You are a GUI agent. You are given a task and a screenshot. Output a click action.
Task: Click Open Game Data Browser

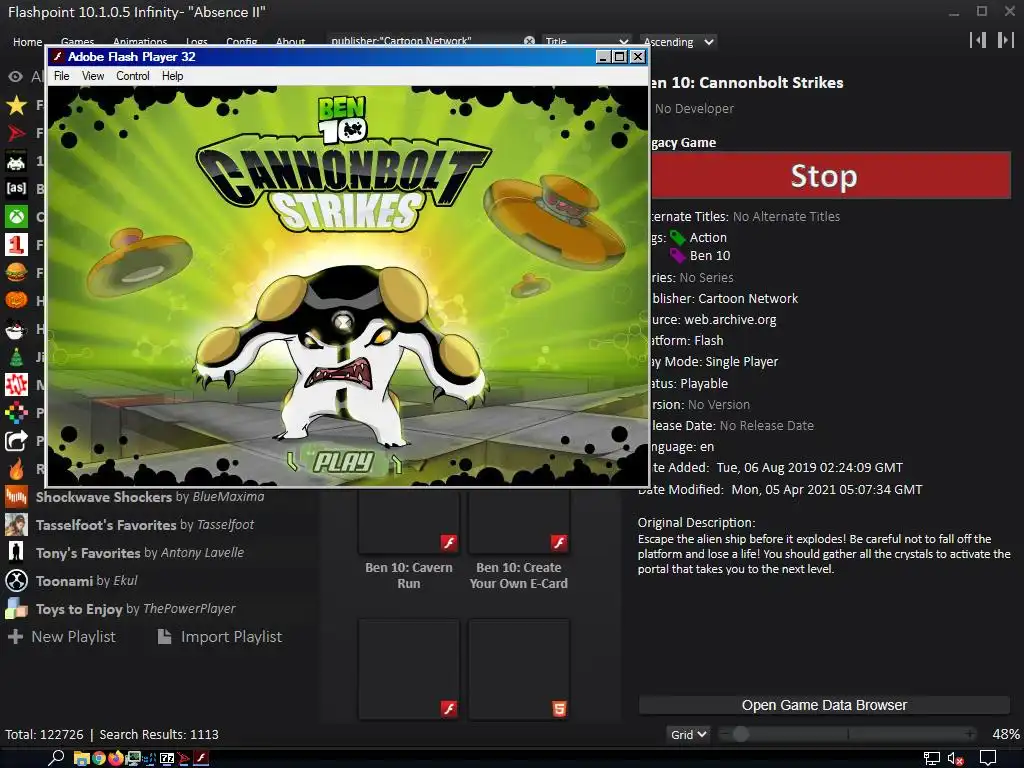pos(824,705)
